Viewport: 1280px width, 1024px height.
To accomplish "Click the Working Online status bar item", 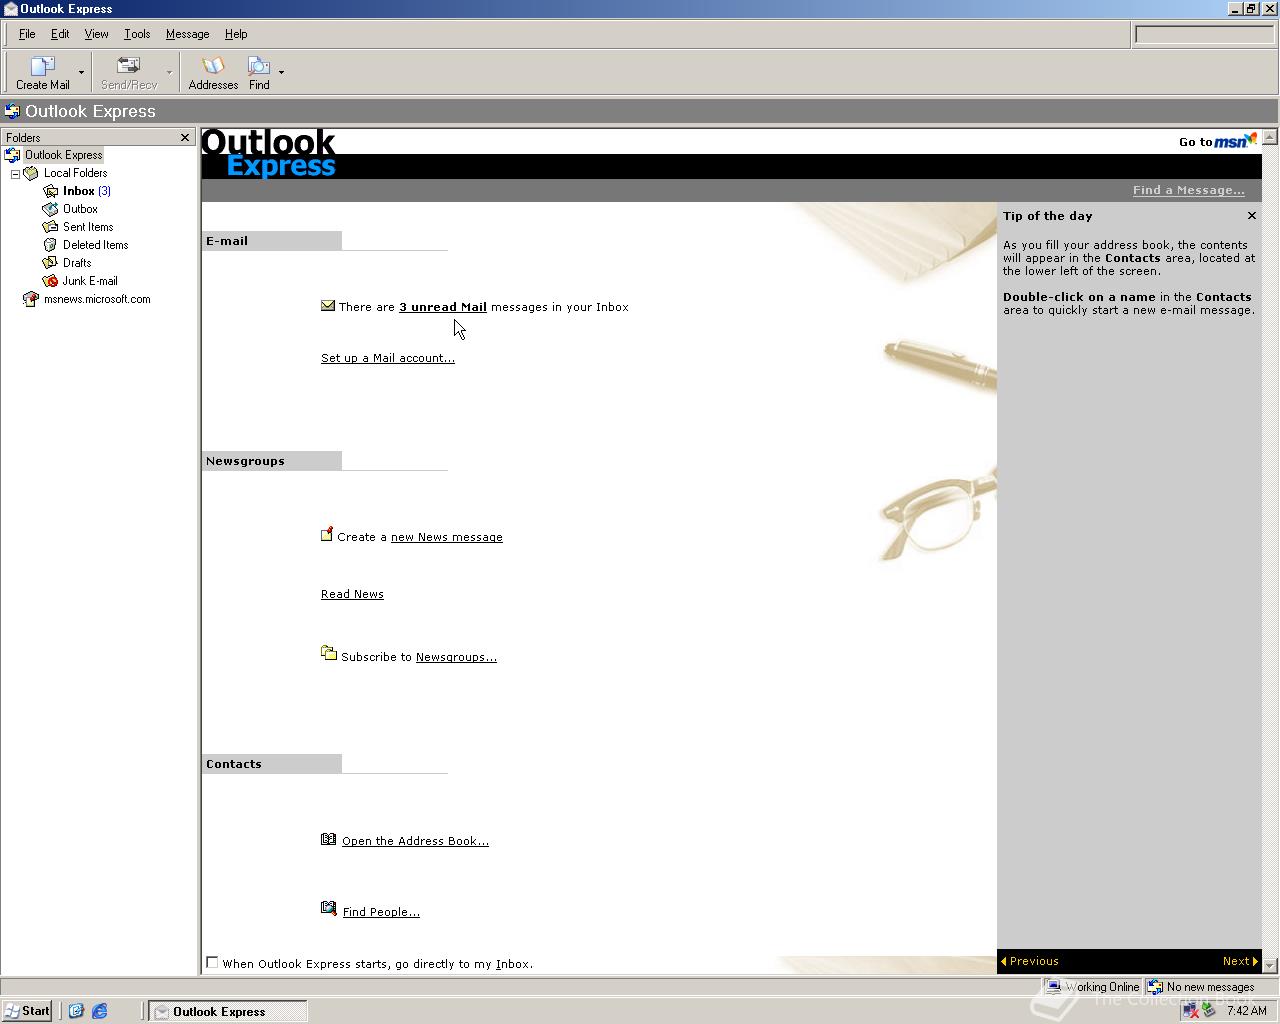I will pyautogui.click(x=1092, y=987).
